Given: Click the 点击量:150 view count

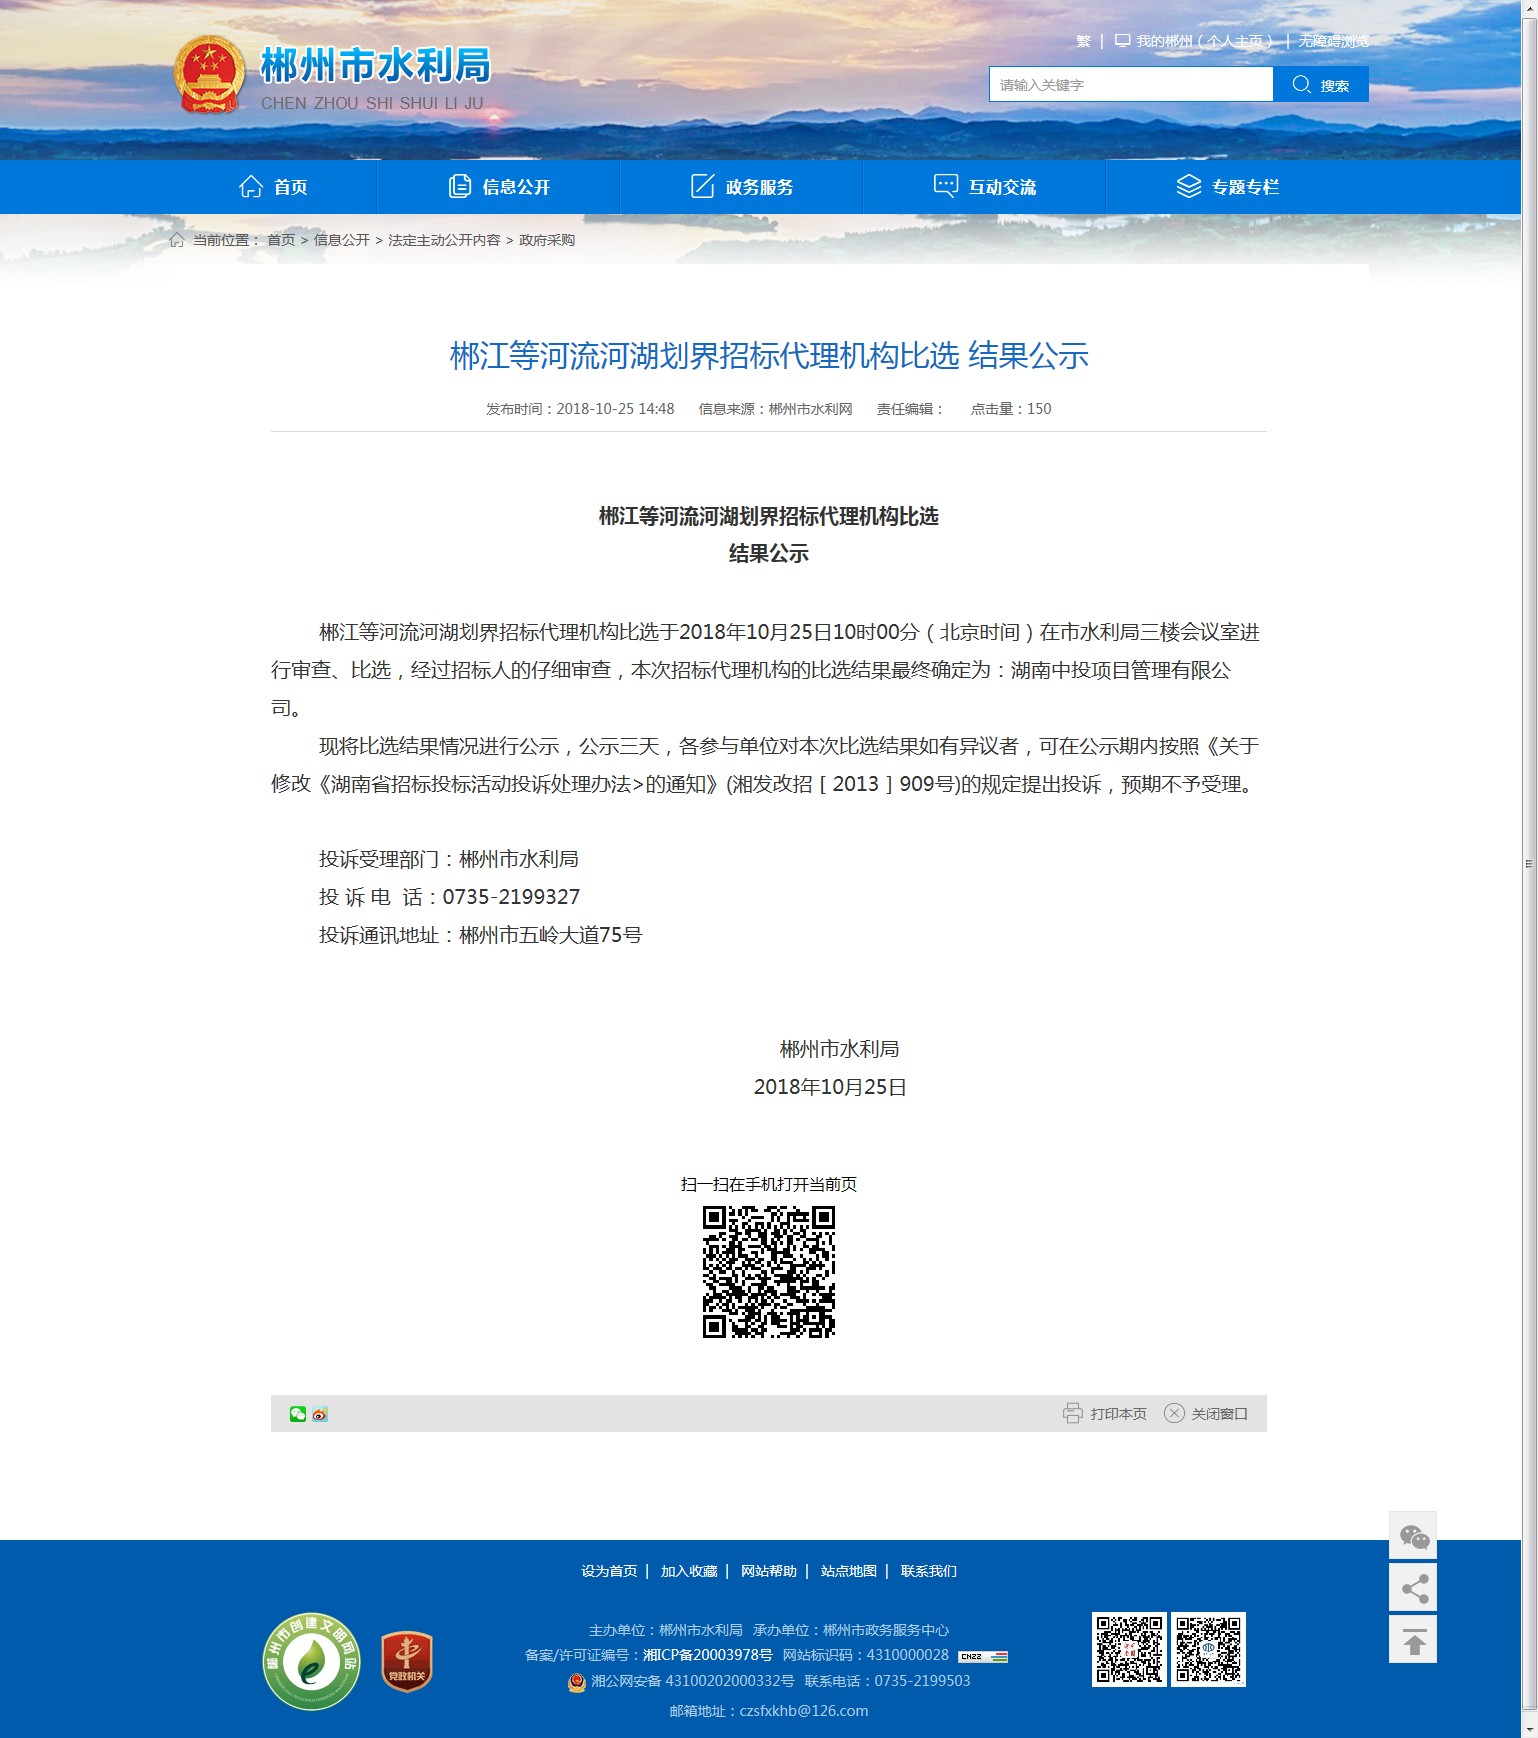Looking at the screenshot, I should pyautogui.click(x=1011, y=409).
